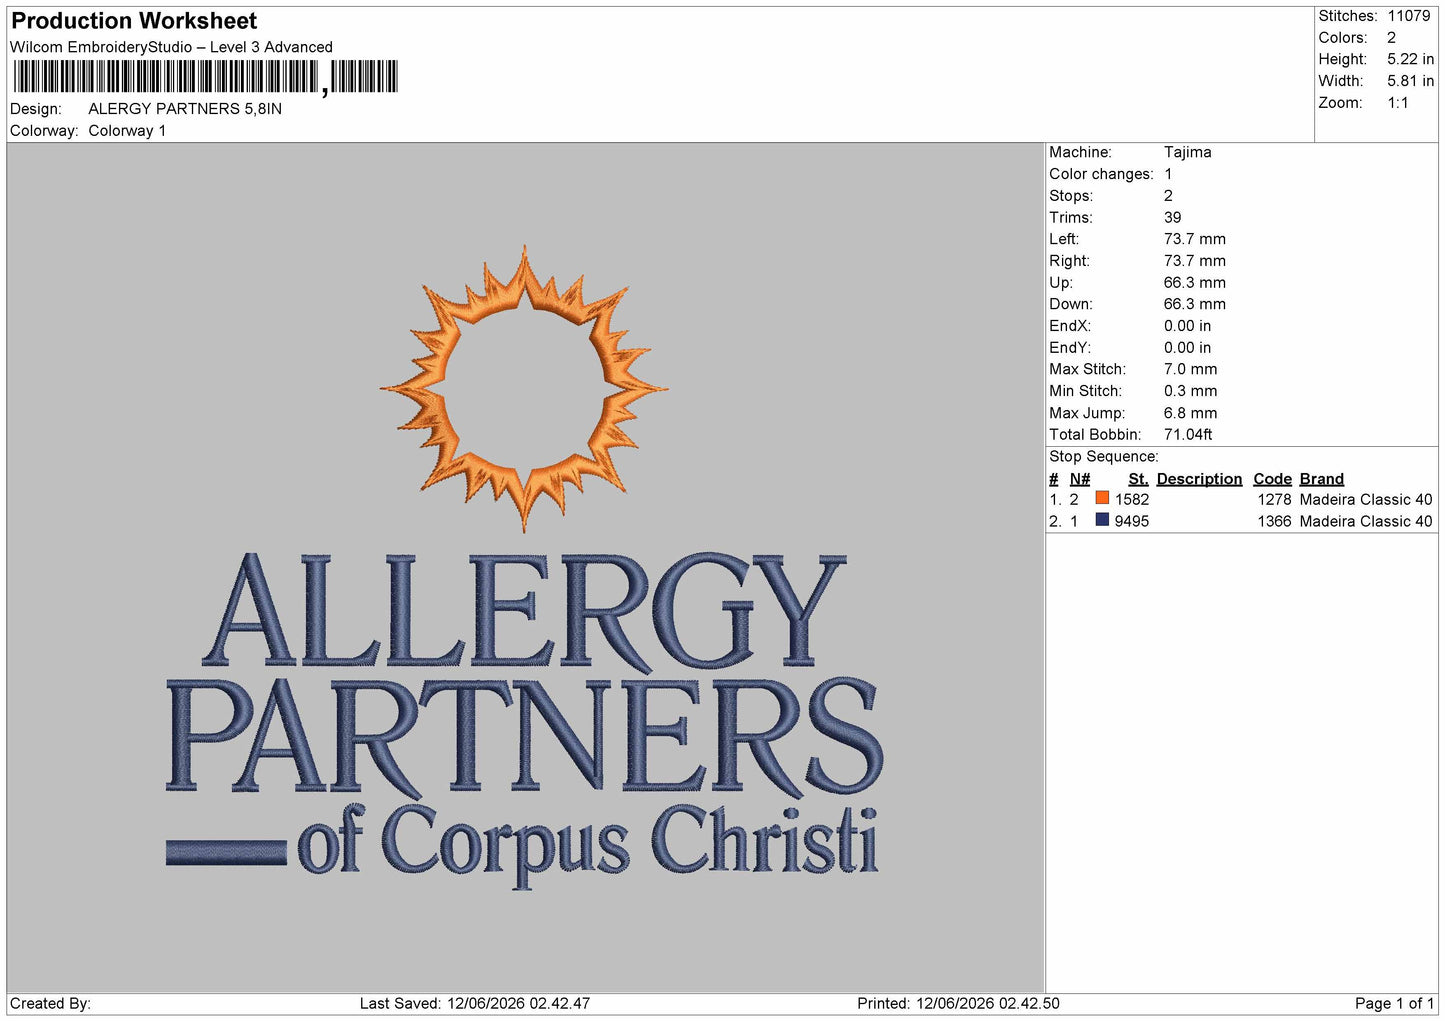Click the Zoom value 1:1
This screenshot has width=1445, height=1021.
point(1398,103)
